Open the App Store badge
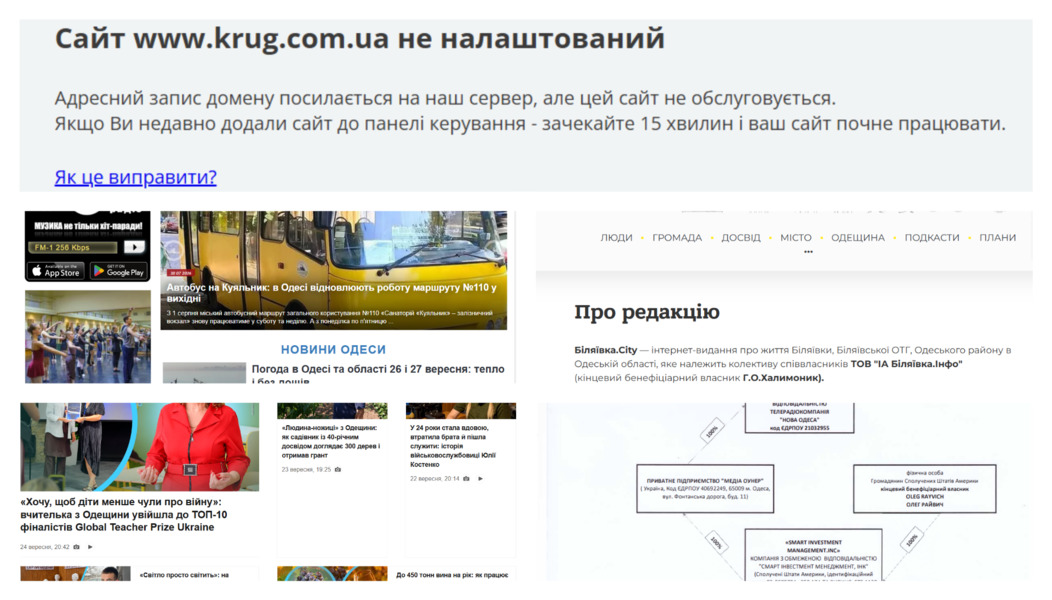 click(x=56, y=270)
